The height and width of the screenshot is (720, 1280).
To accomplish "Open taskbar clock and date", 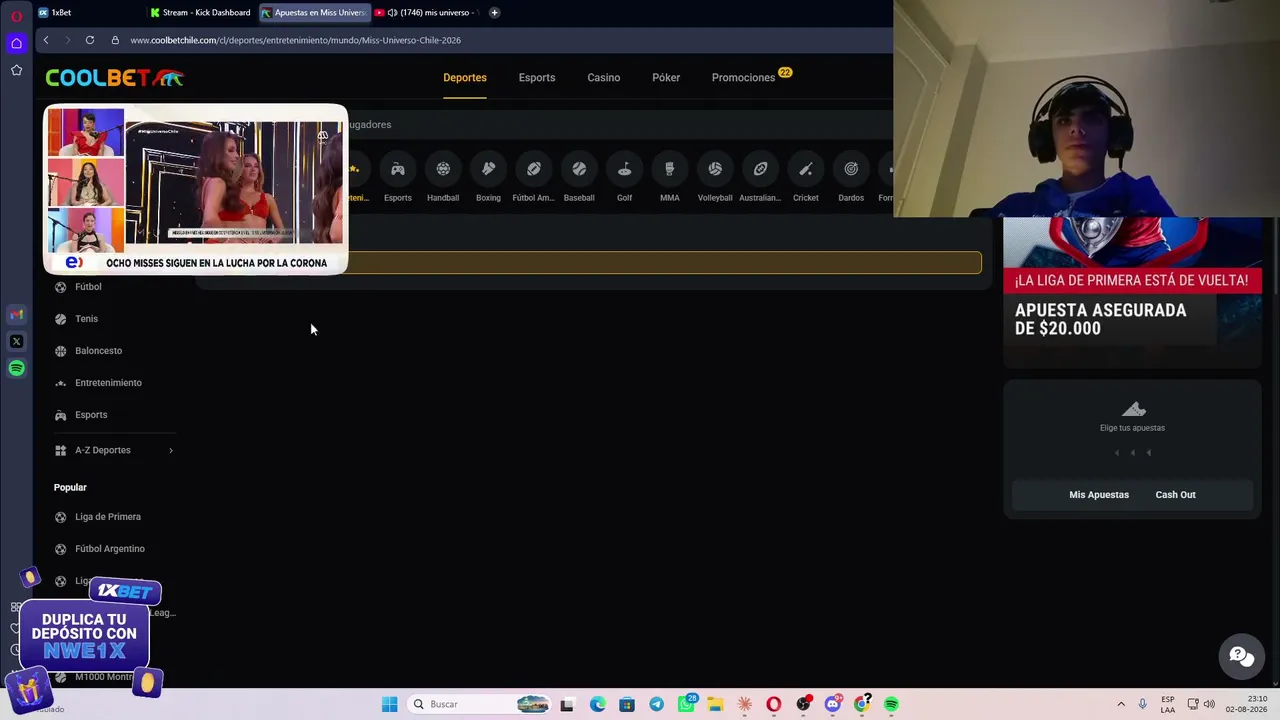I will [x=1245, y=704].
